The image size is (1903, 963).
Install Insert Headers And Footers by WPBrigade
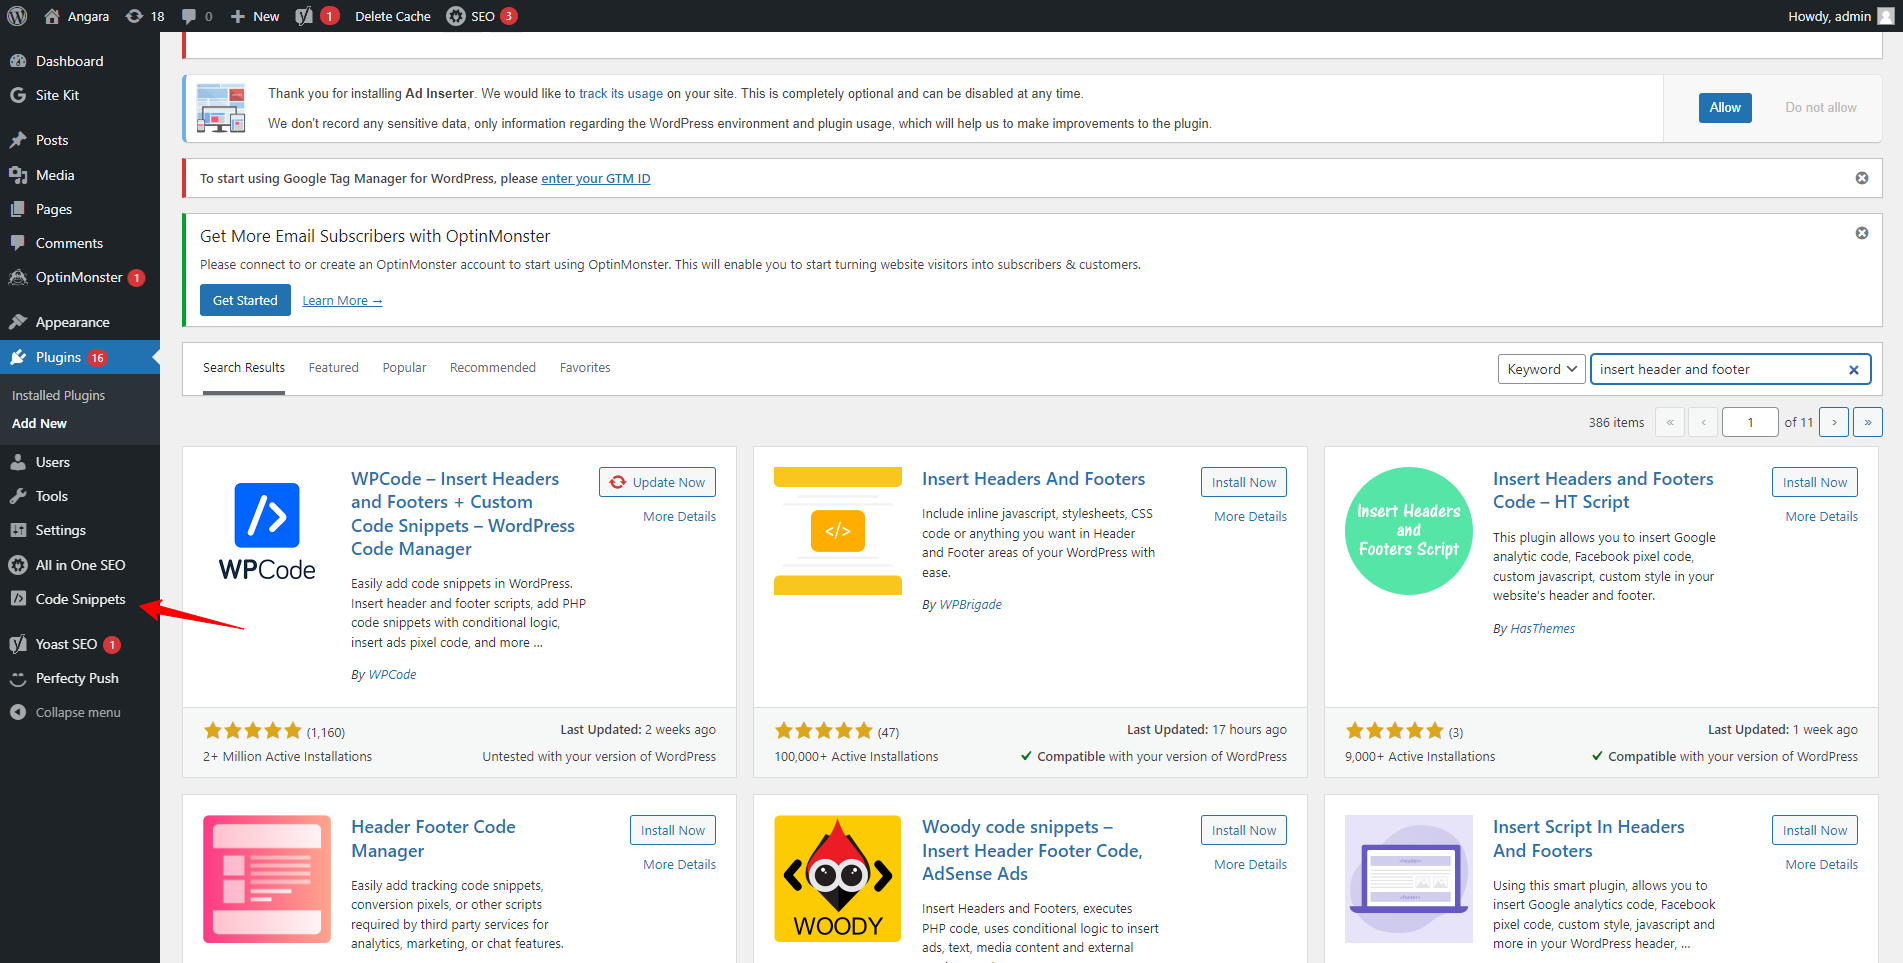tap(1244, 482)
